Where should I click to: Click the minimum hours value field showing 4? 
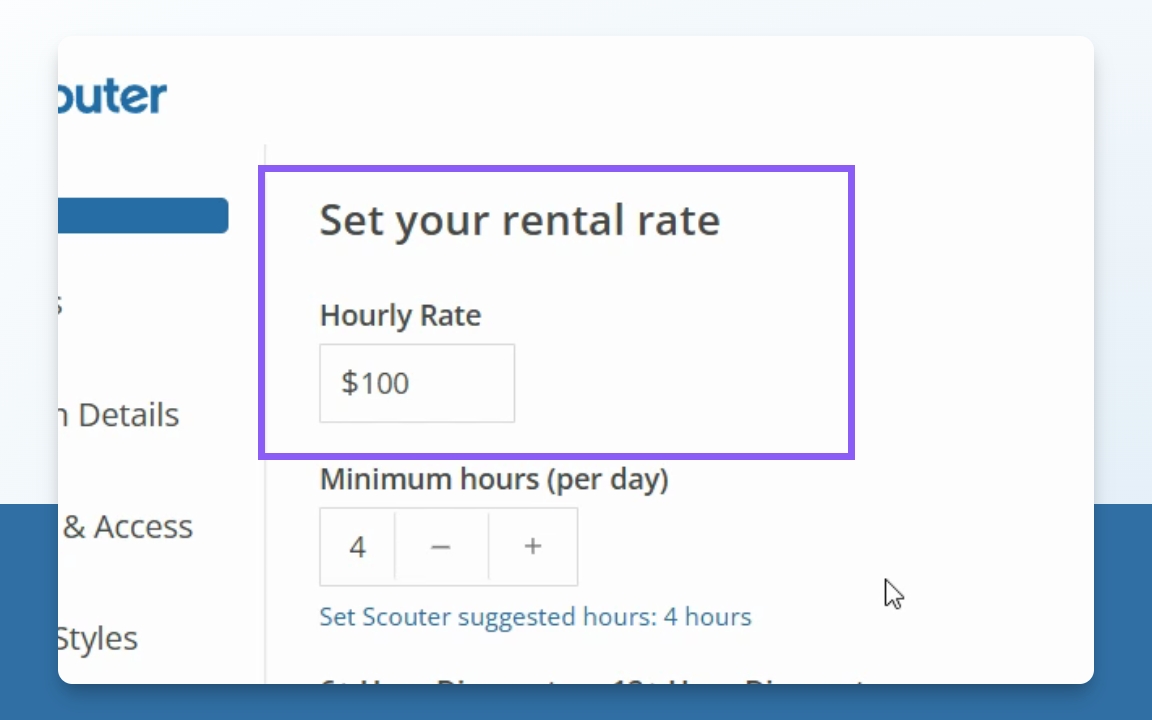click(x=357, y=546)
